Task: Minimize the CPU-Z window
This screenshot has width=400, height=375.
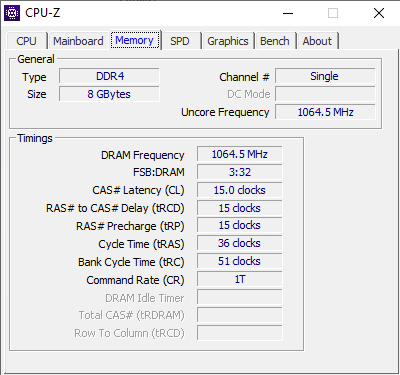Action: (288, 13)
